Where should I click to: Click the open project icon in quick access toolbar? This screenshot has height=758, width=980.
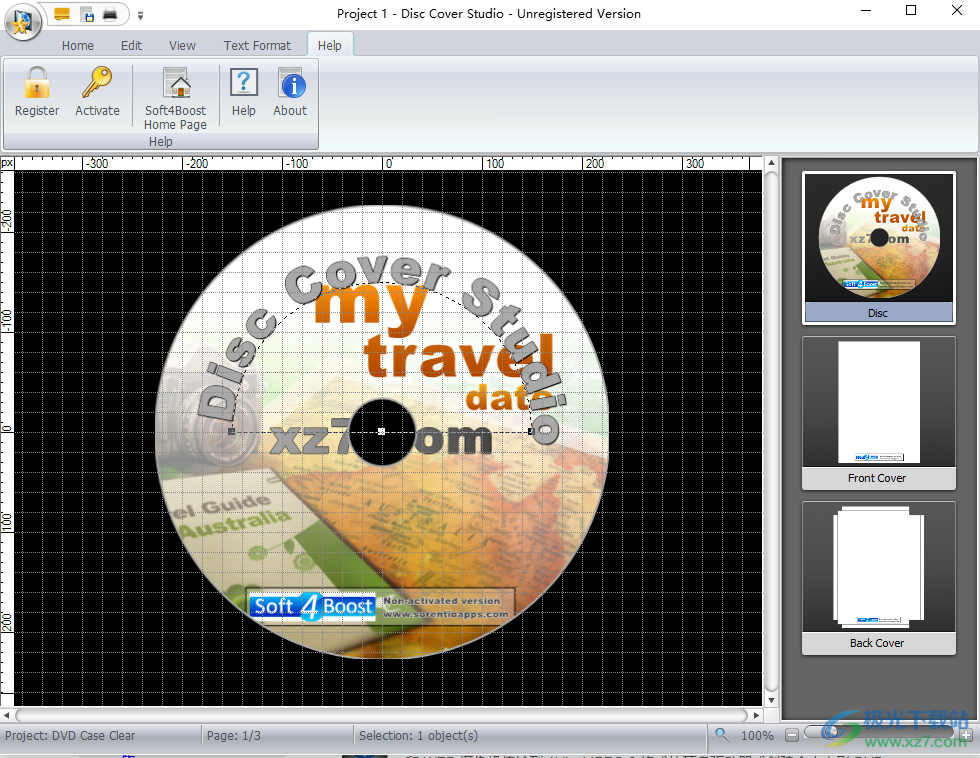tap(62, 14)
